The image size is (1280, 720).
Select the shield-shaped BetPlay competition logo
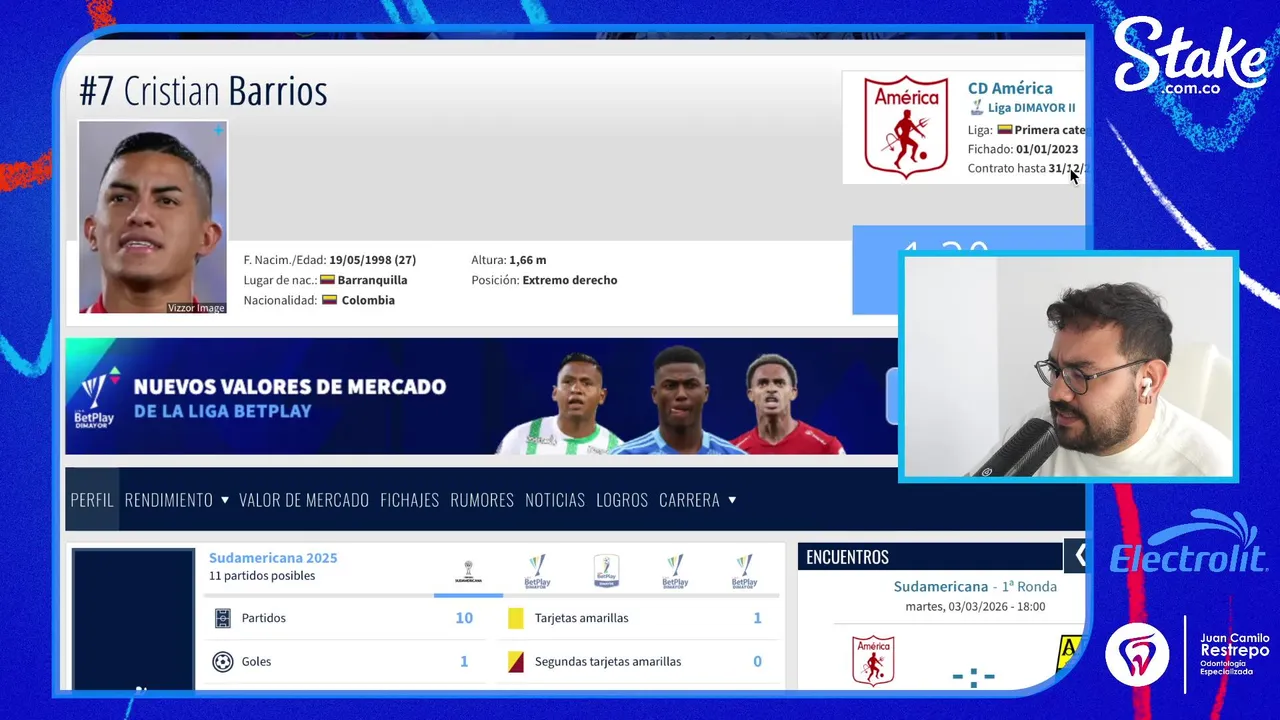[x=606, y=571]
